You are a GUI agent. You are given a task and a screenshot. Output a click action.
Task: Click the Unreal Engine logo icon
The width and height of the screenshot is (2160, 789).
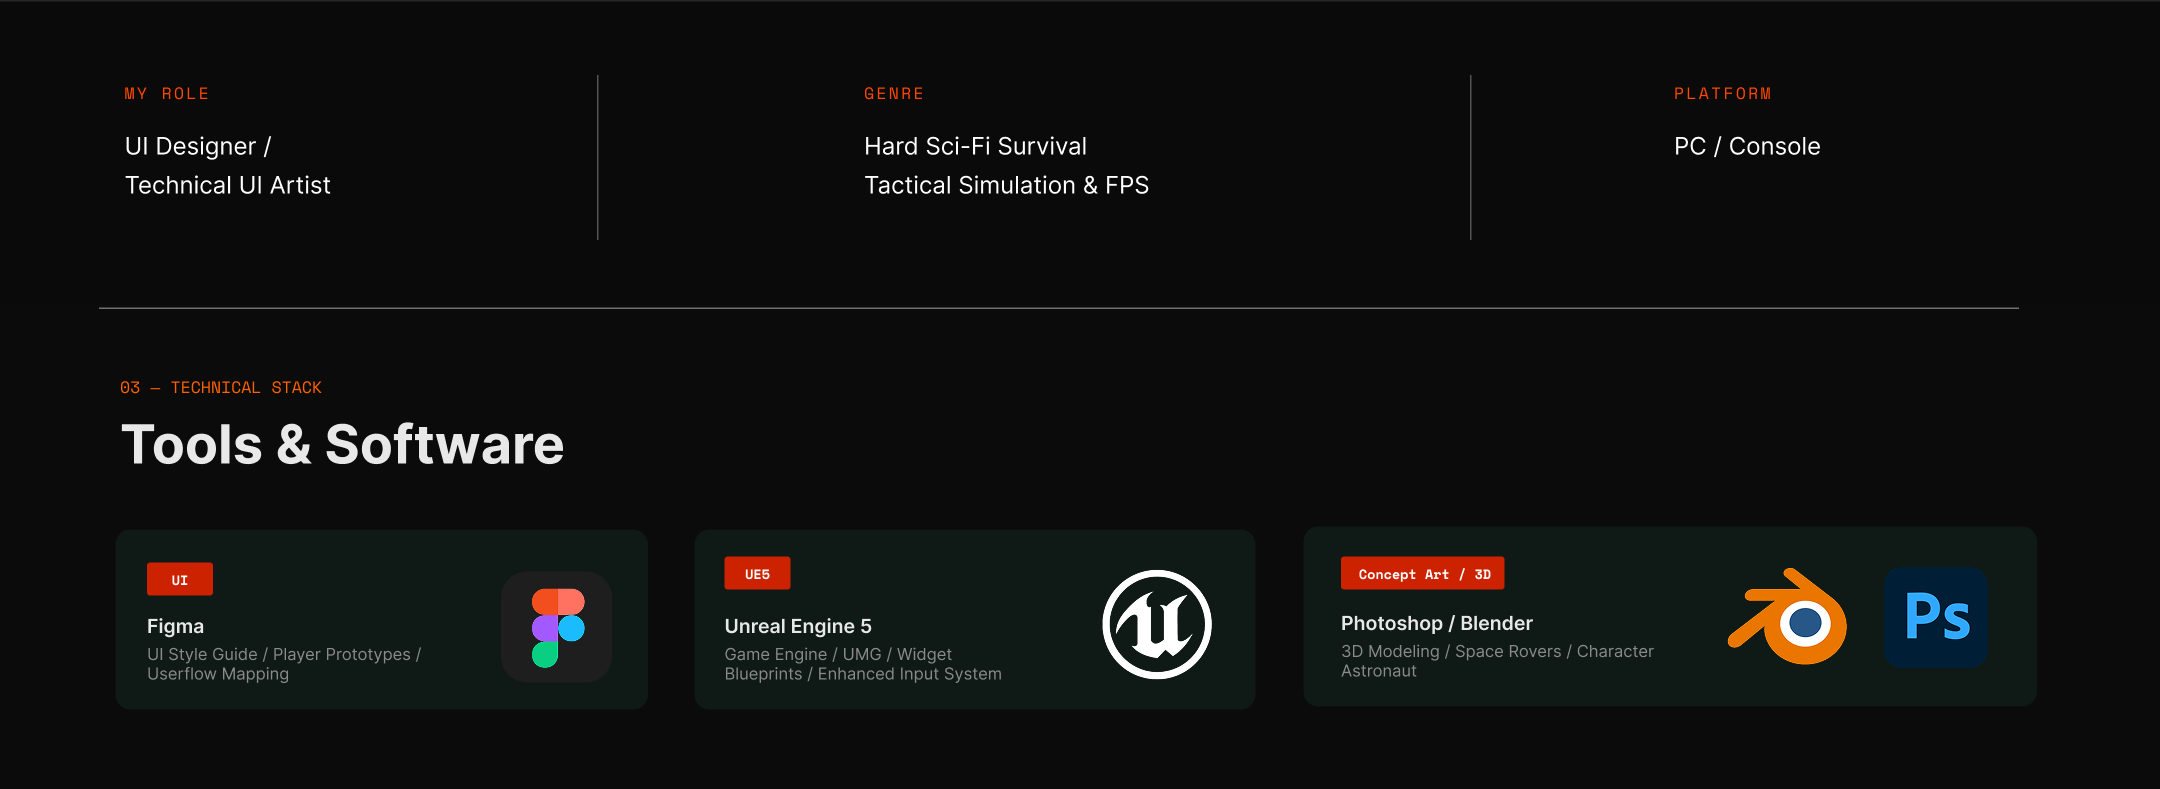tap(1157, 625)
